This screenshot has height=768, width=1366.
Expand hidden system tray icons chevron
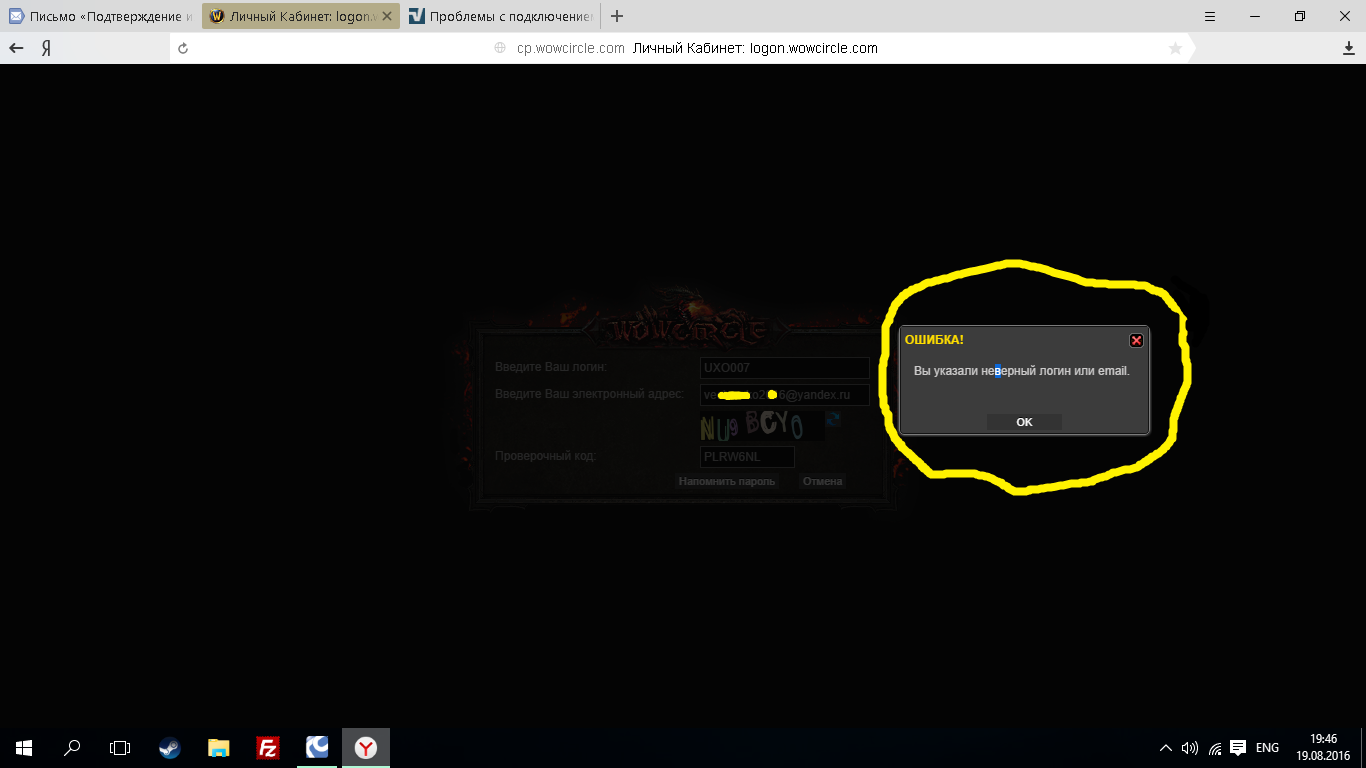point(1166,747)
